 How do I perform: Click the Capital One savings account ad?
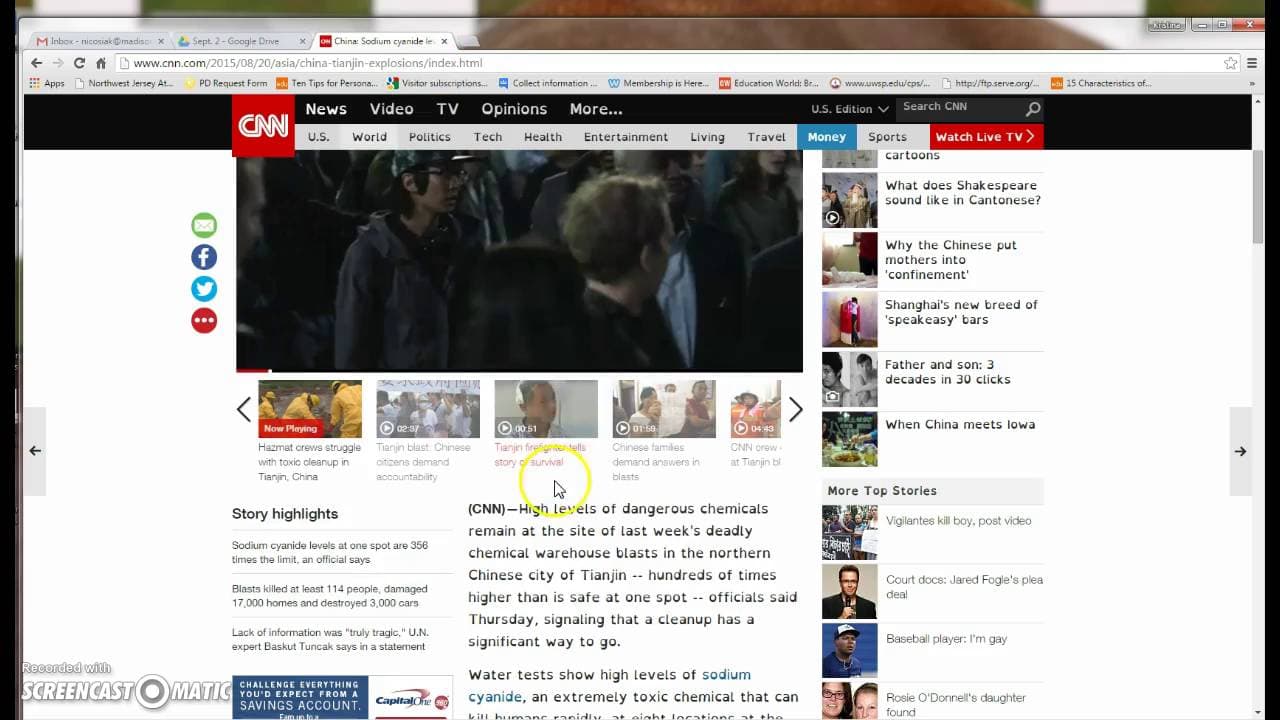click(x=342, y=698)
